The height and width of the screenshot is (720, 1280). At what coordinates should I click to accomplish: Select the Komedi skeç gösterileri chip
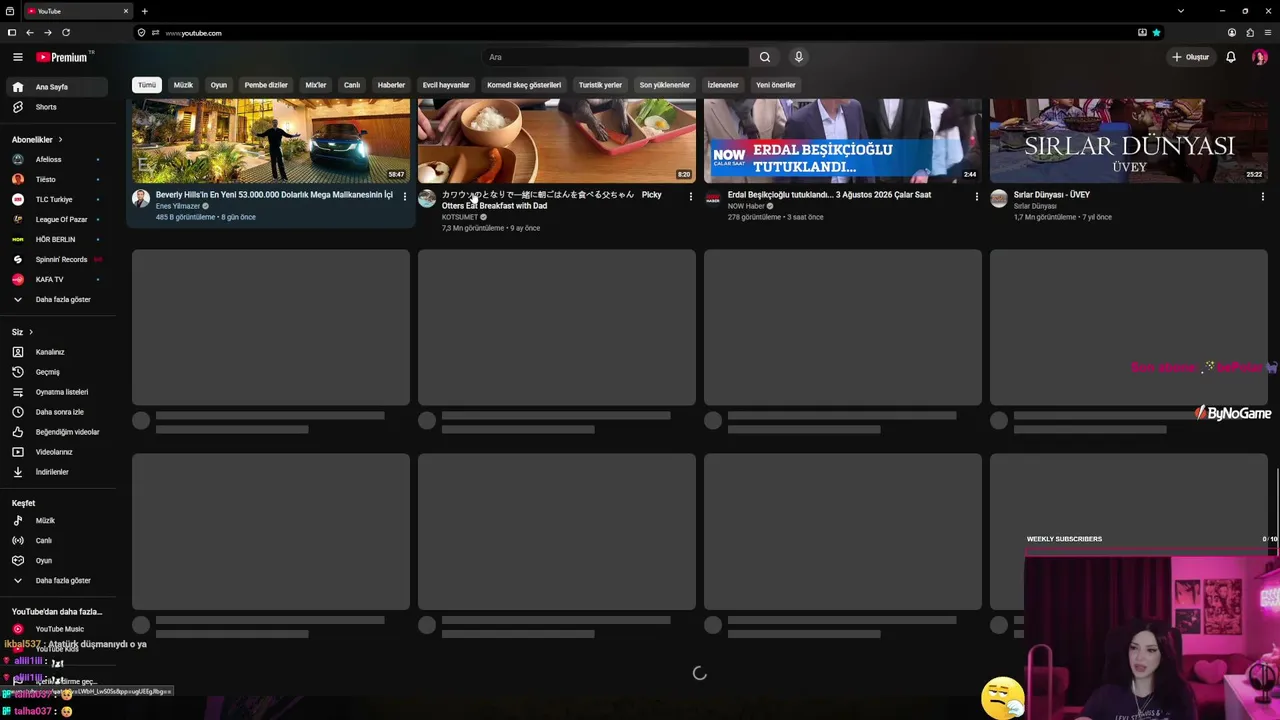click(x=524, y=85)
